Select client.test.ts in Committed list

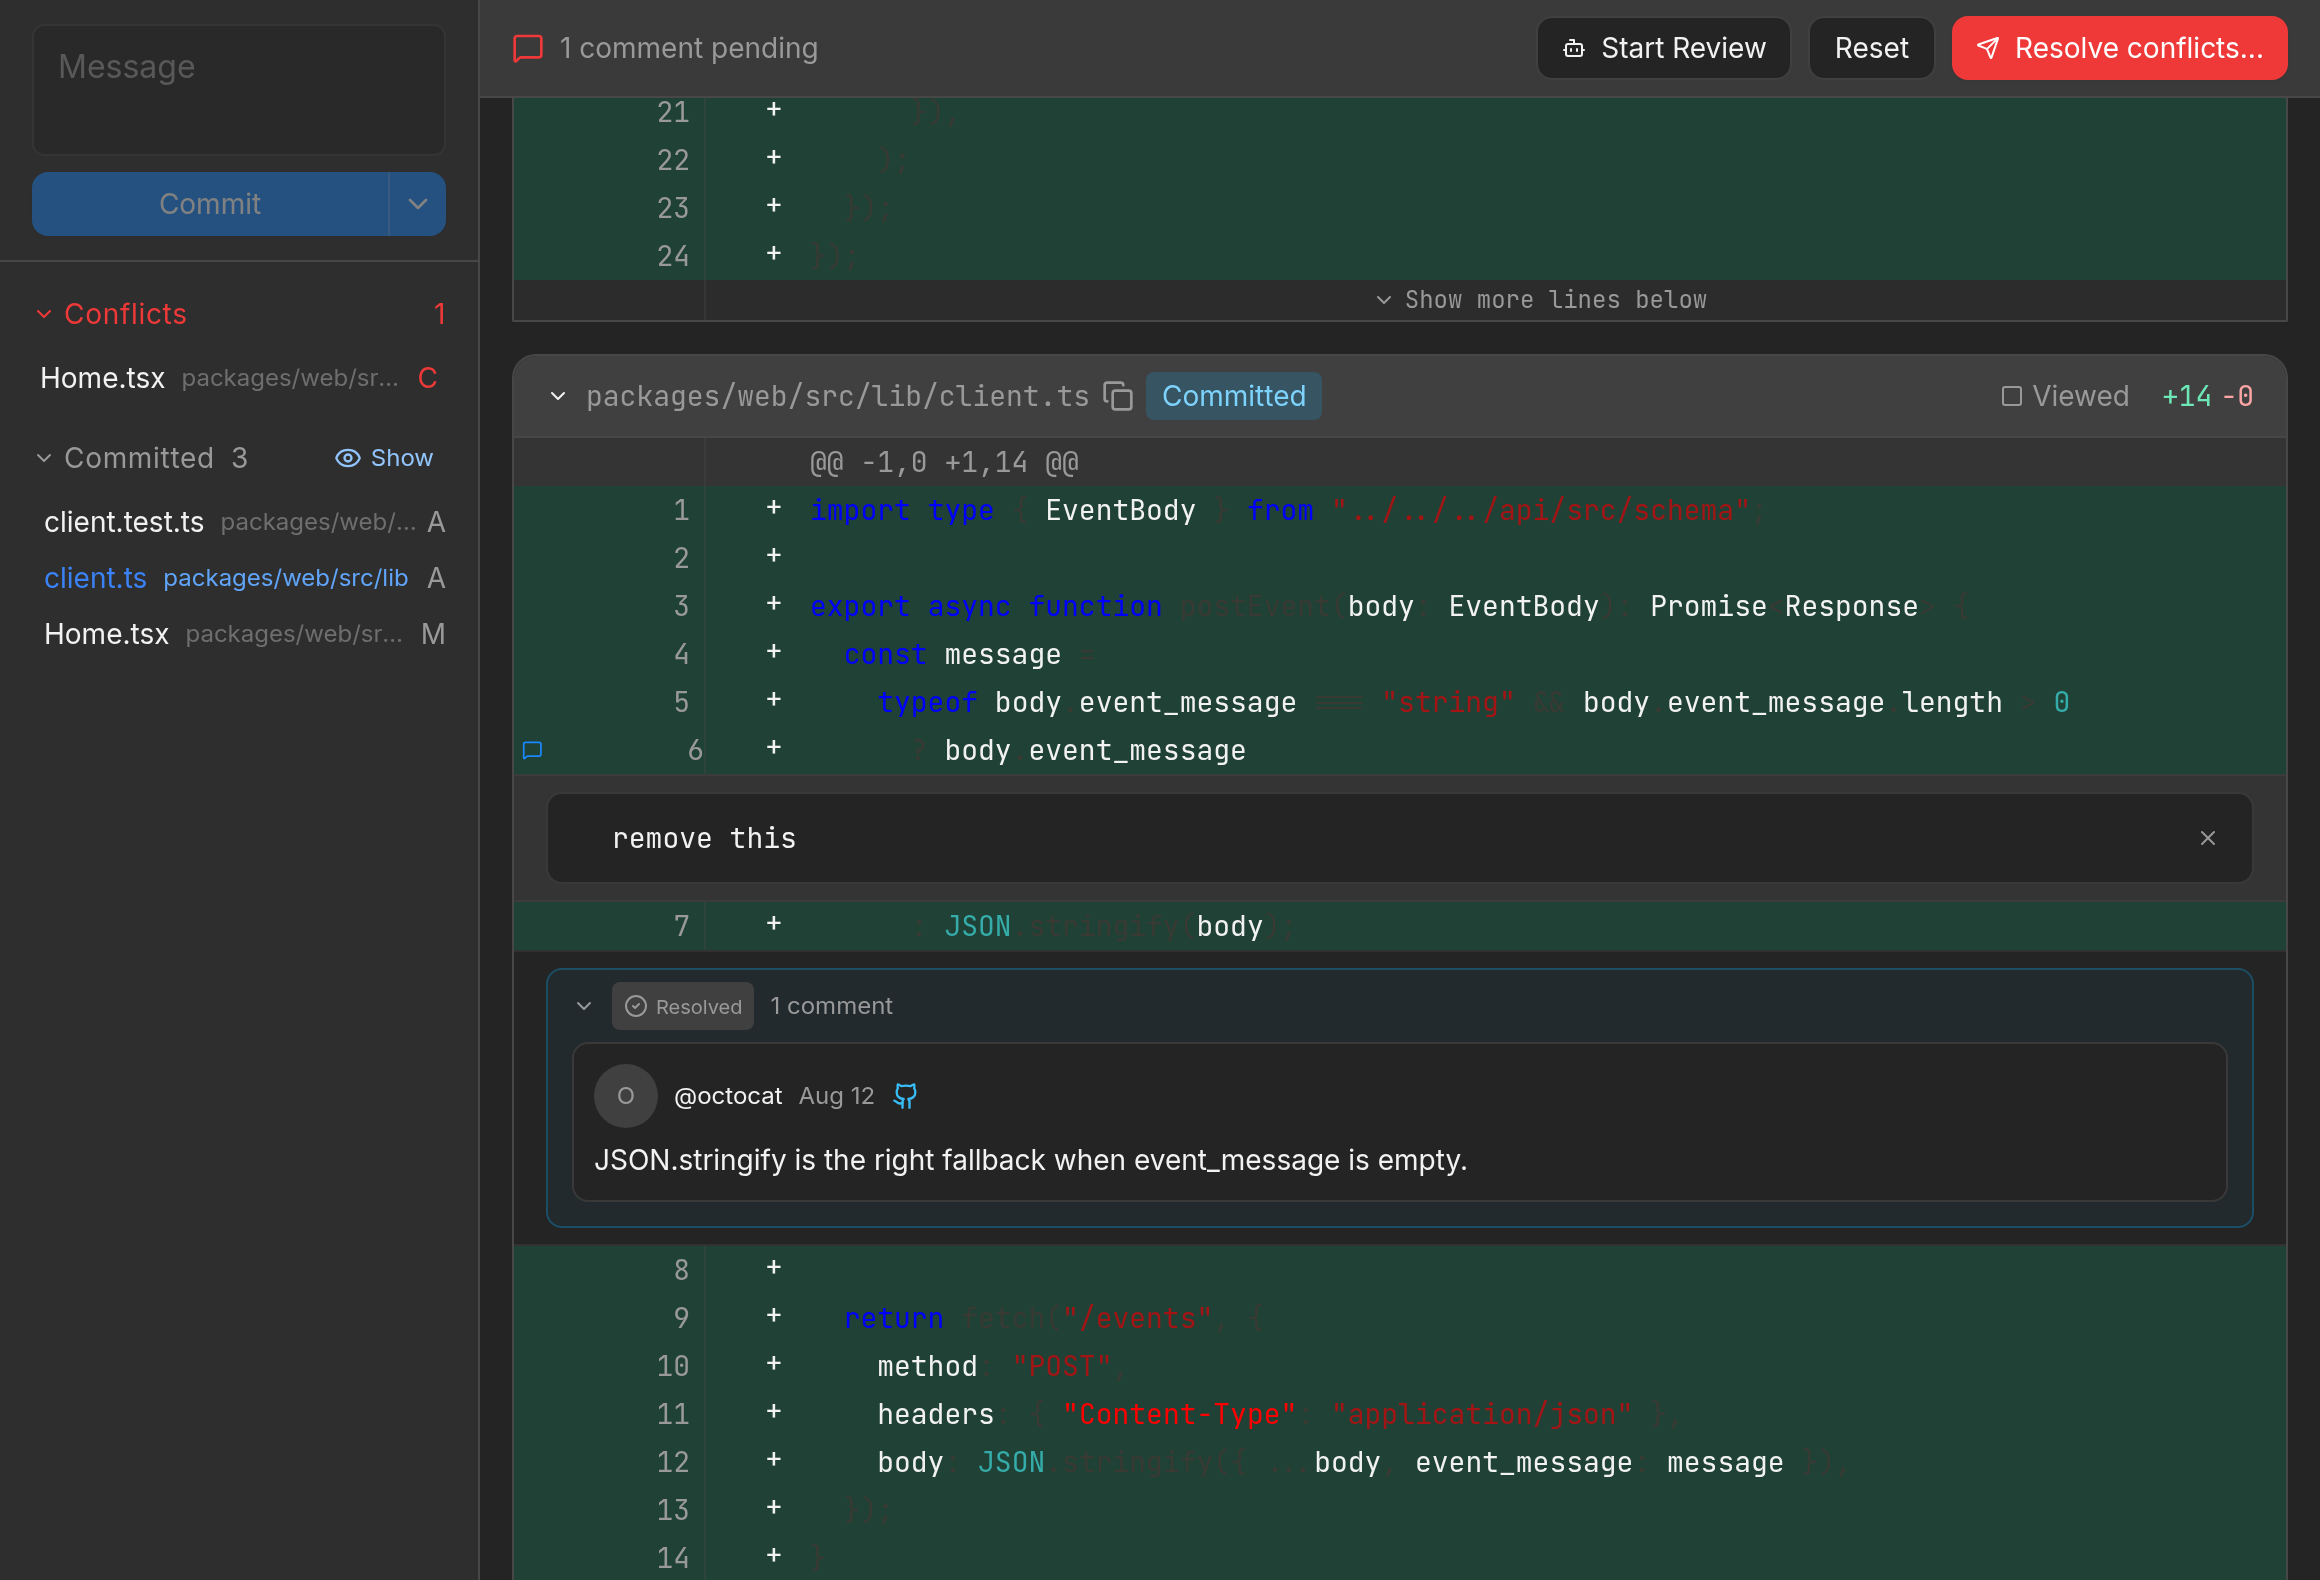pos(239,522)
